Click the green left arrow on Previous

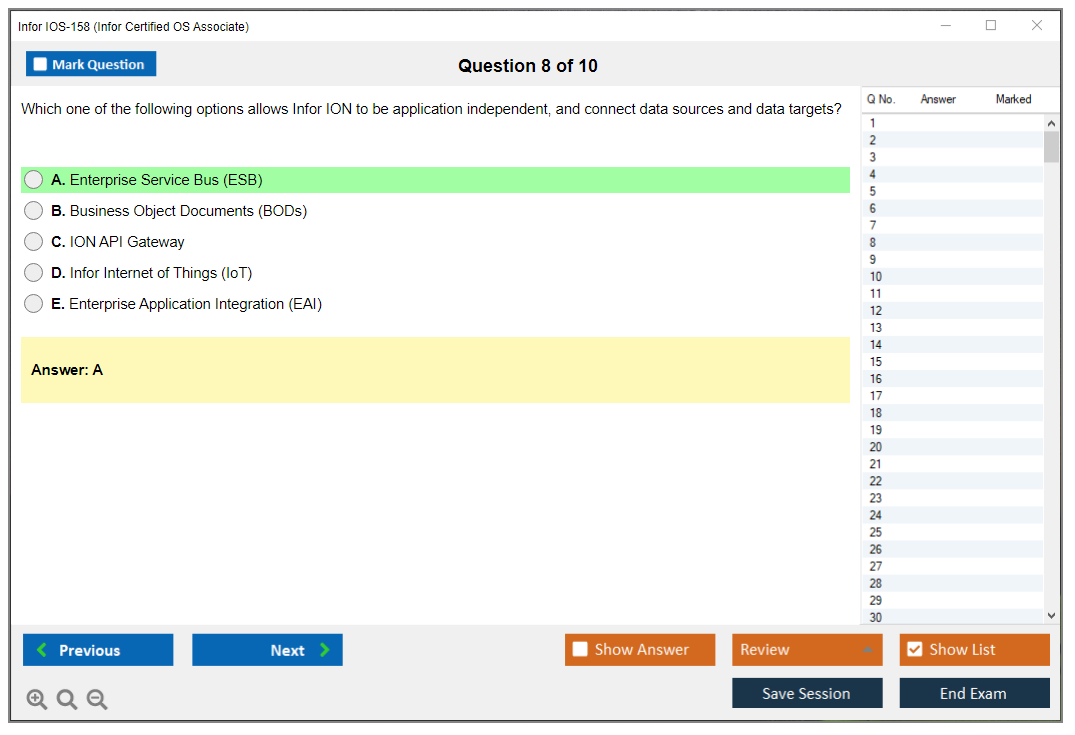pos(42,650)
